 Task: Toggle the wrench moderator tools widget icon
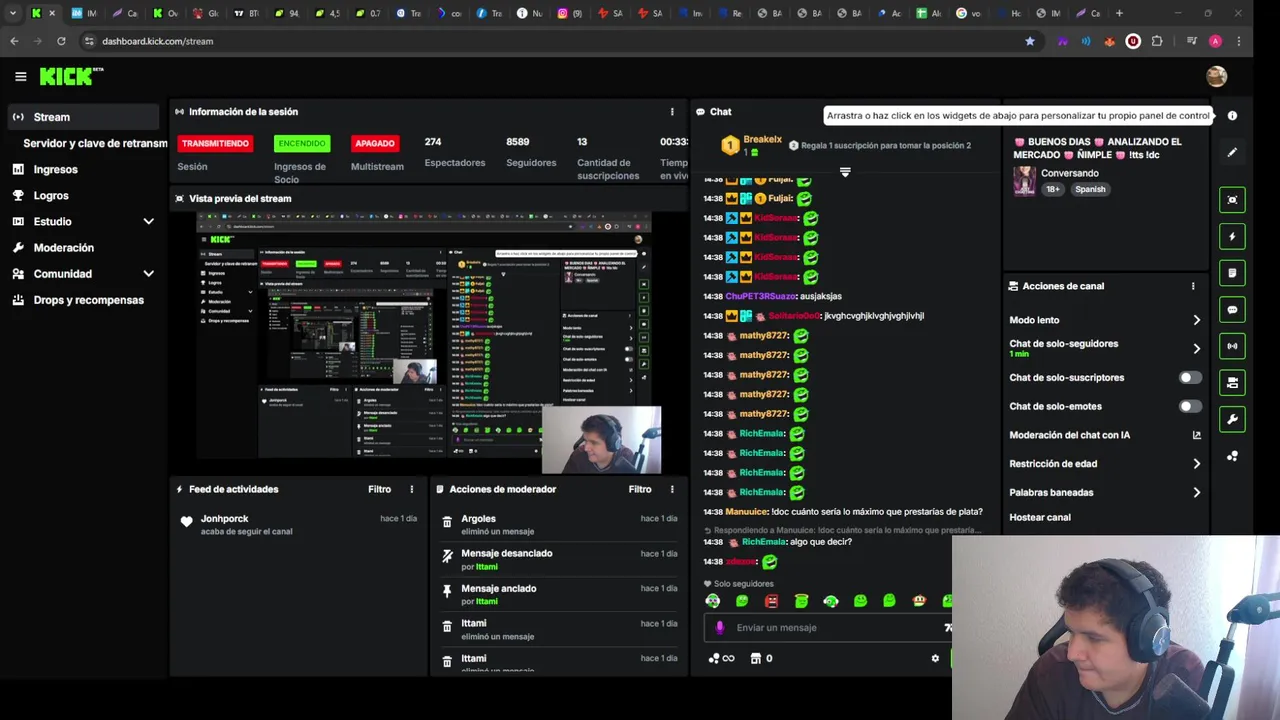tap(1232, 419)
